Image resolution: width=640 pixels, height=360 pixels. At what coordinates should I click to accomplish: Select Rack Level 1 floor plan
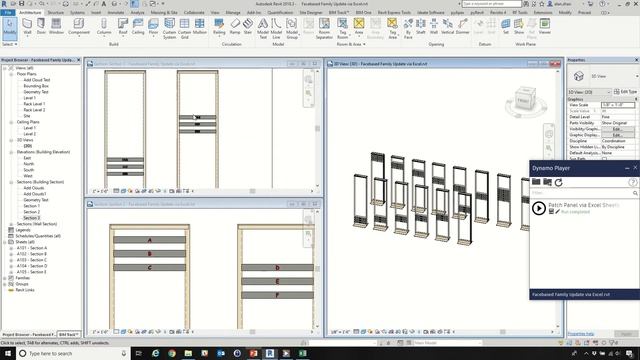click(34, 104)
